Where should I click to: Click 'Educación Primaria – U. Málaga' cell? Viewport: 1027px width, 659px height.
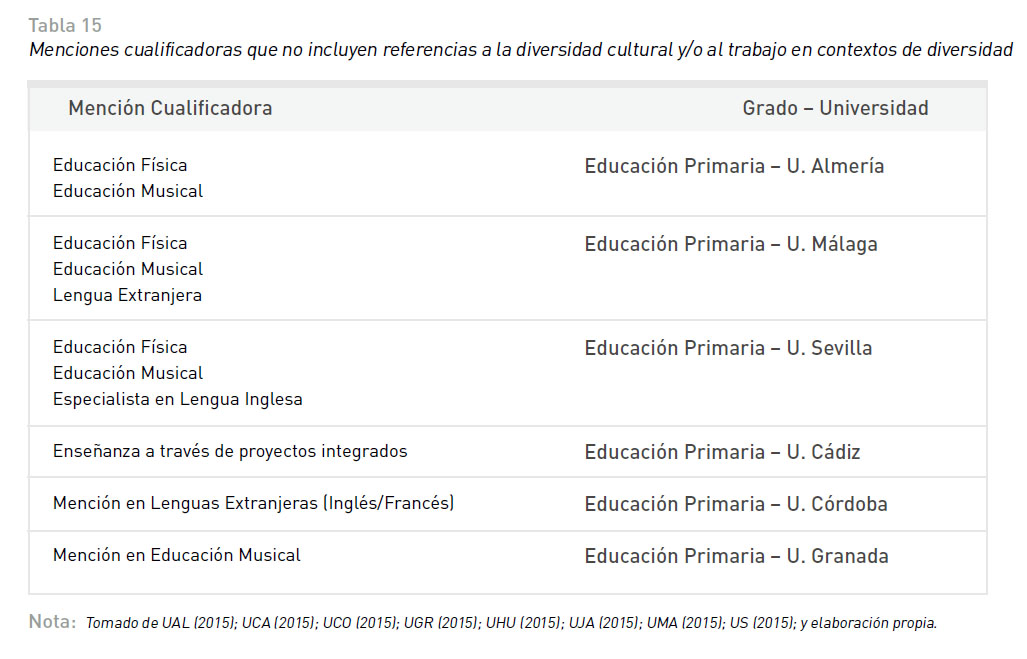(x=731, y=244)
